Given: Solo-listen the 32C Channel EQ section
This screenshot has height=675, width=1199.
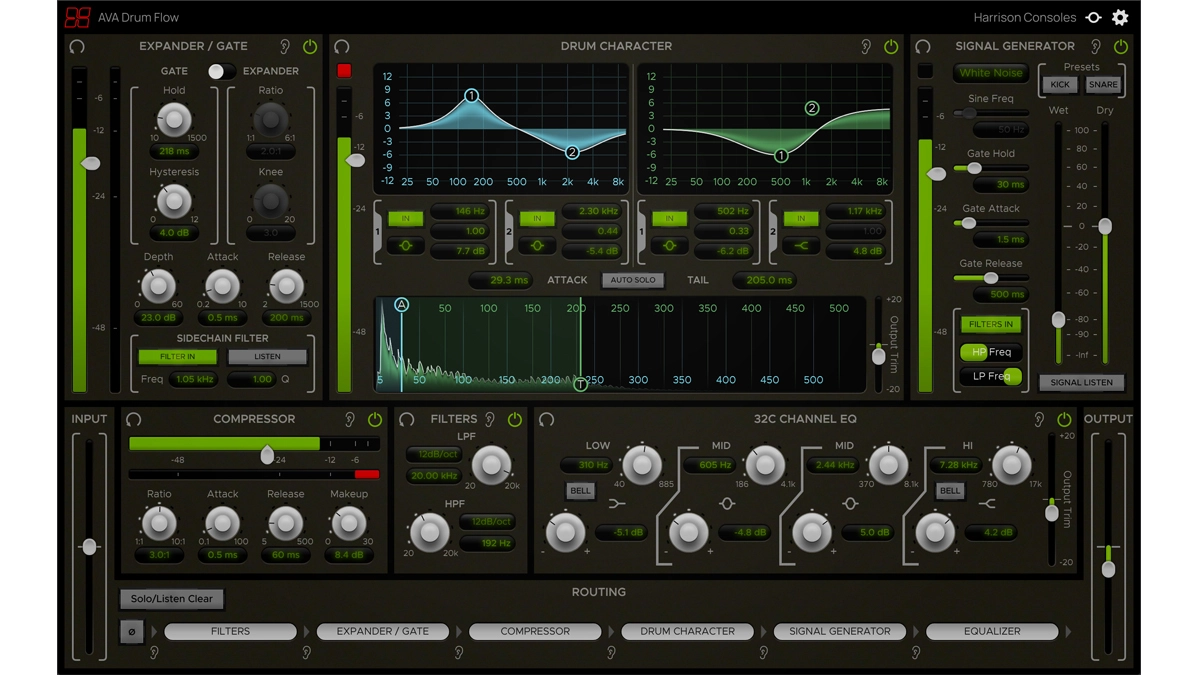Looking at the screenshot, I should (1039, 420).
